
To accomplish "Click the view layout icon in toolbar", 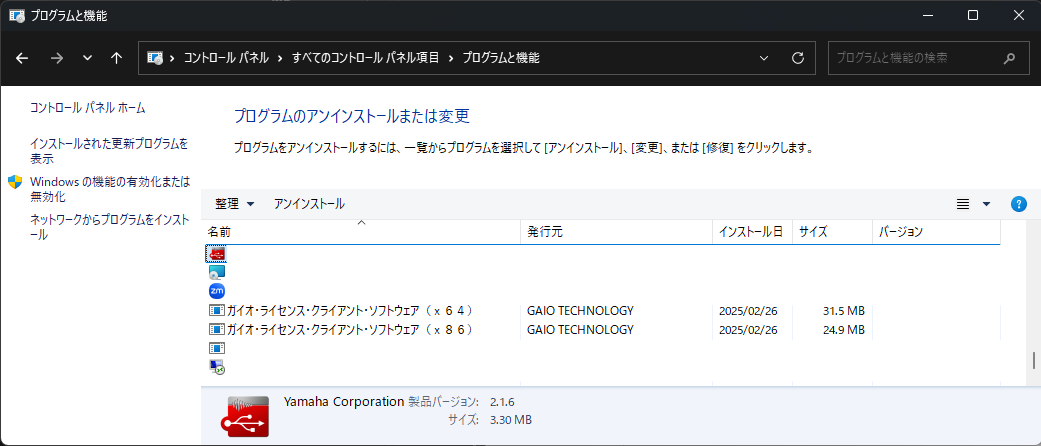I will tap(963, 204).
